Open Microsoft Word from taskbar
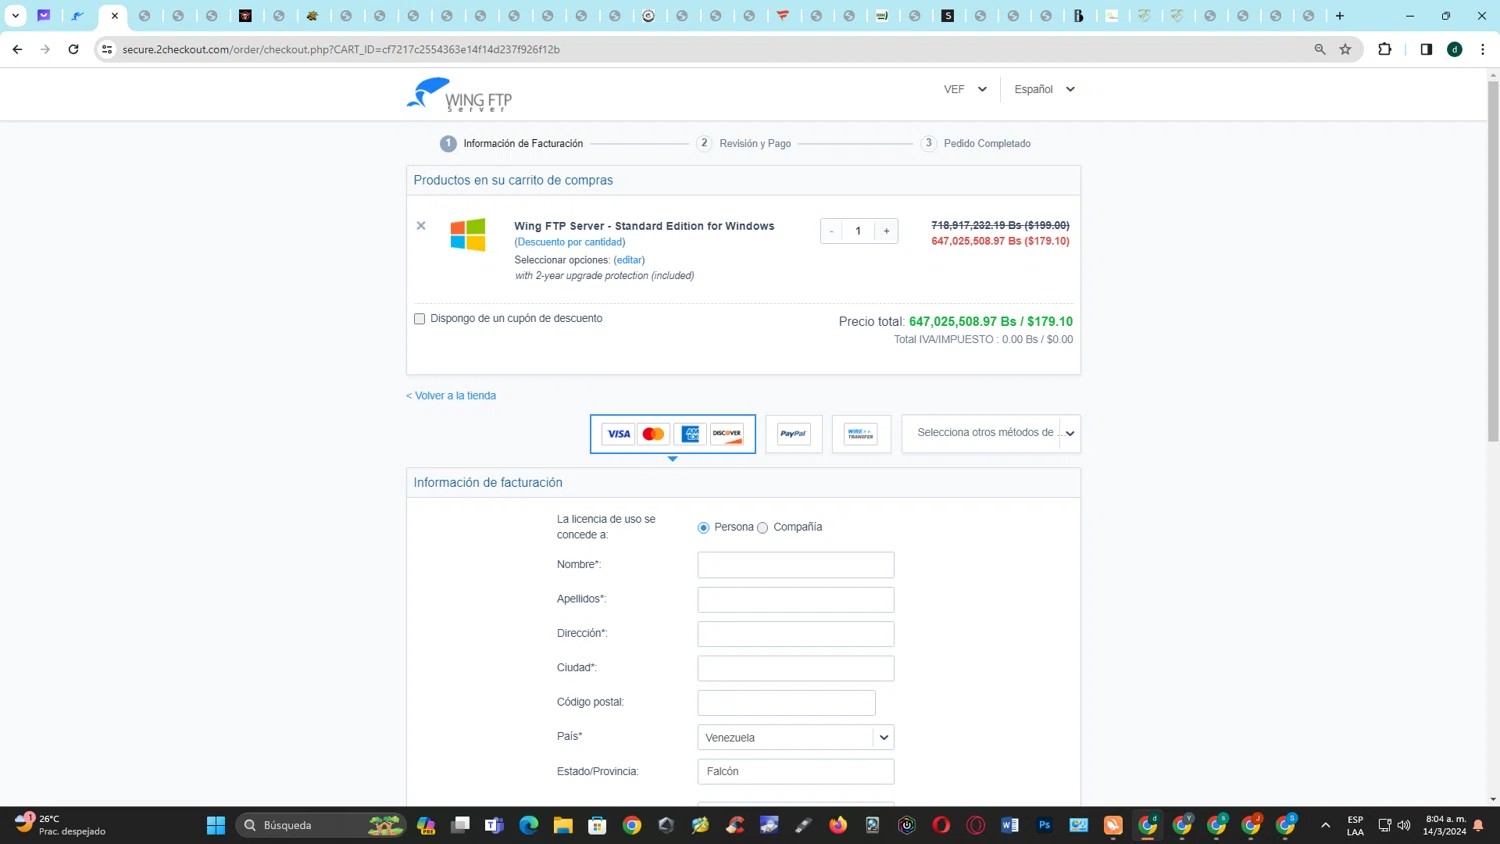 pos(1010,825)
